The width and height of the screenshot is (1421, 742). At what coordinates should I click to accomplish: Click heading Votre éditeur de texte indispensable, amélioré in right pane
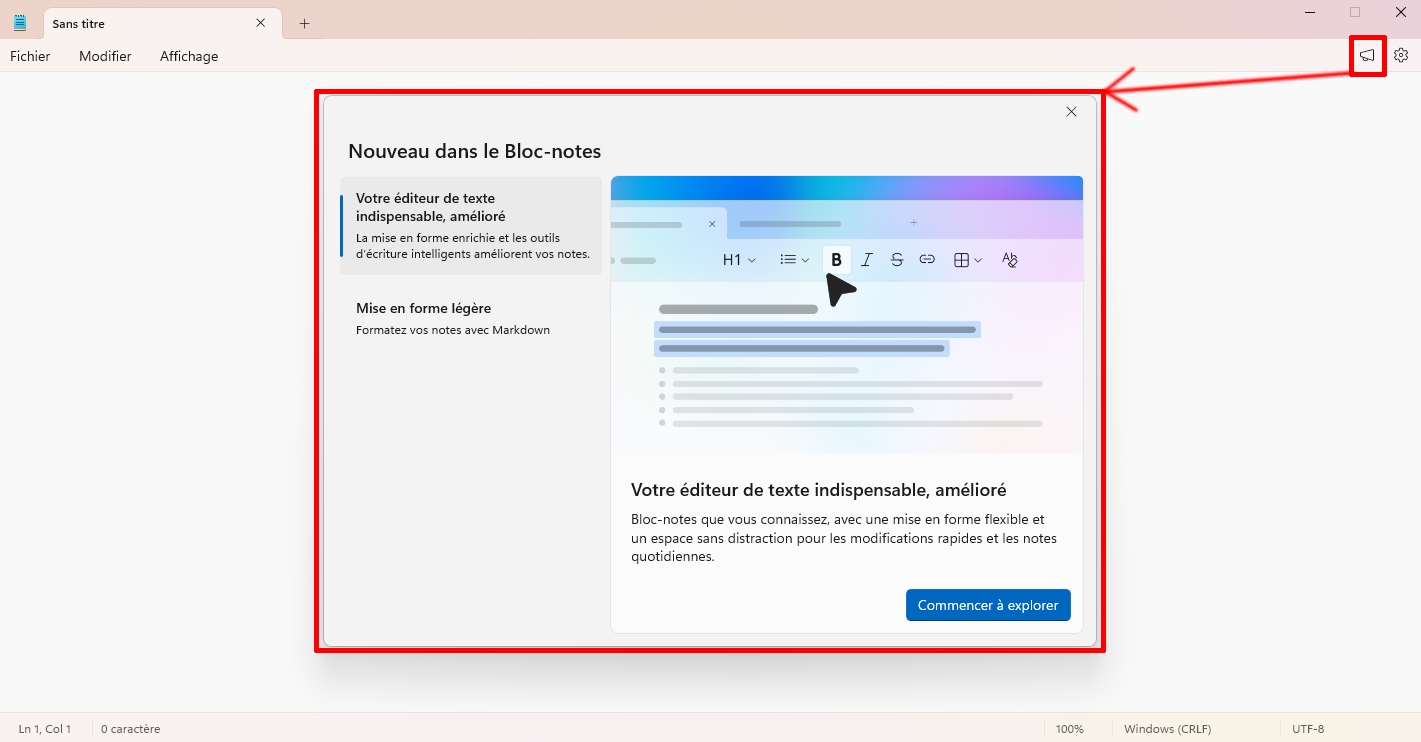tap(819, 490)
